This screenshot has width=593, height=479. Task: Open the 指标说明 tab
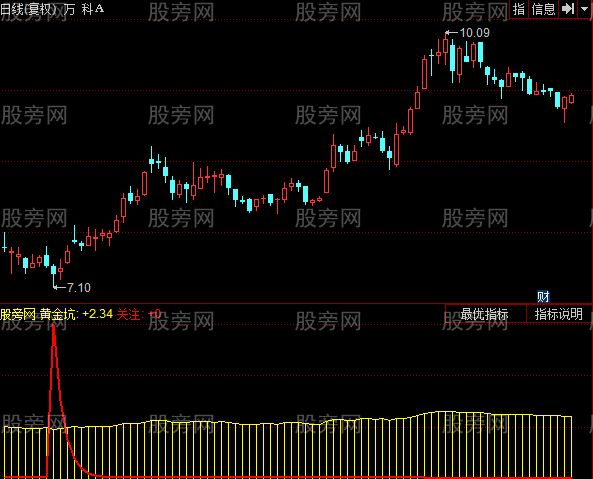tap(558, 314)
